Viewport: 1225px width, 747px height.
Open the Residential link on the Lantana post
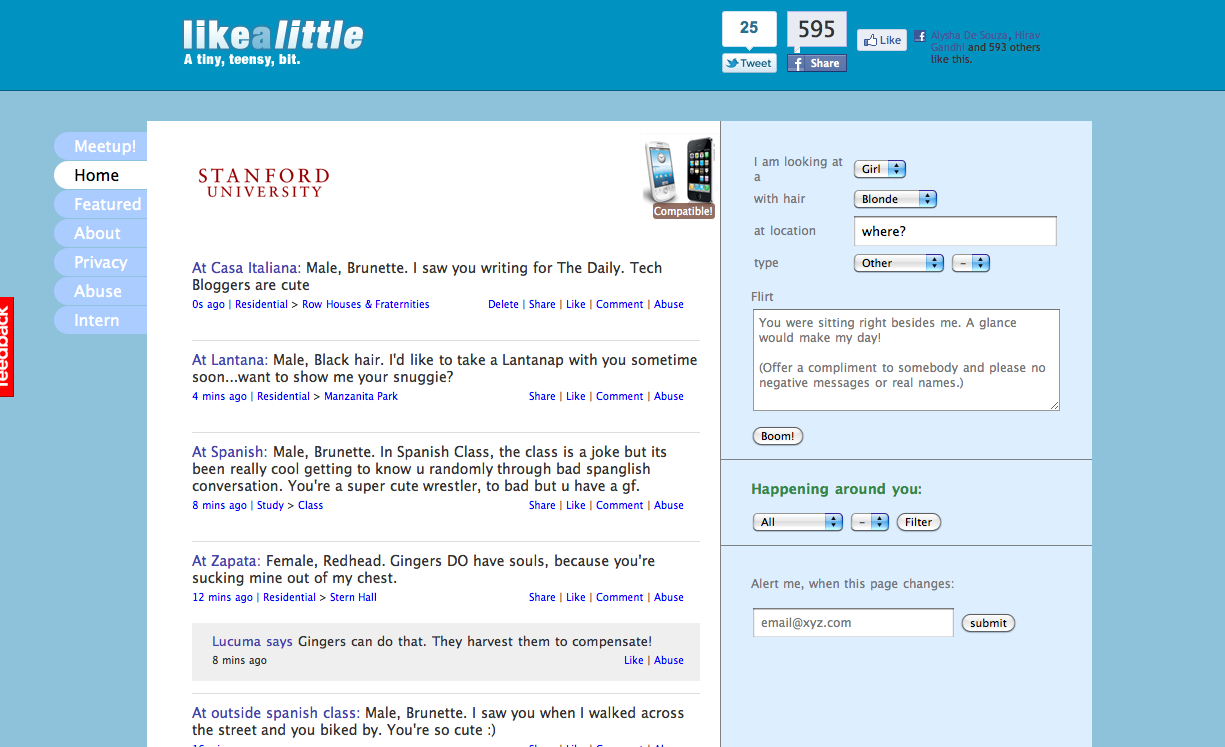pos(283,396)
